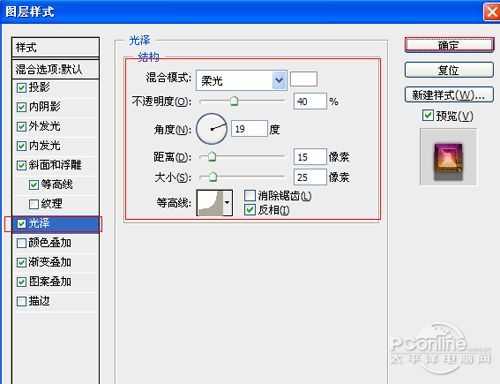Screen dimensions: 500x384
Task: Enable the 消除锯齿 anti-alias checkbox
Action: pos(250,195)
